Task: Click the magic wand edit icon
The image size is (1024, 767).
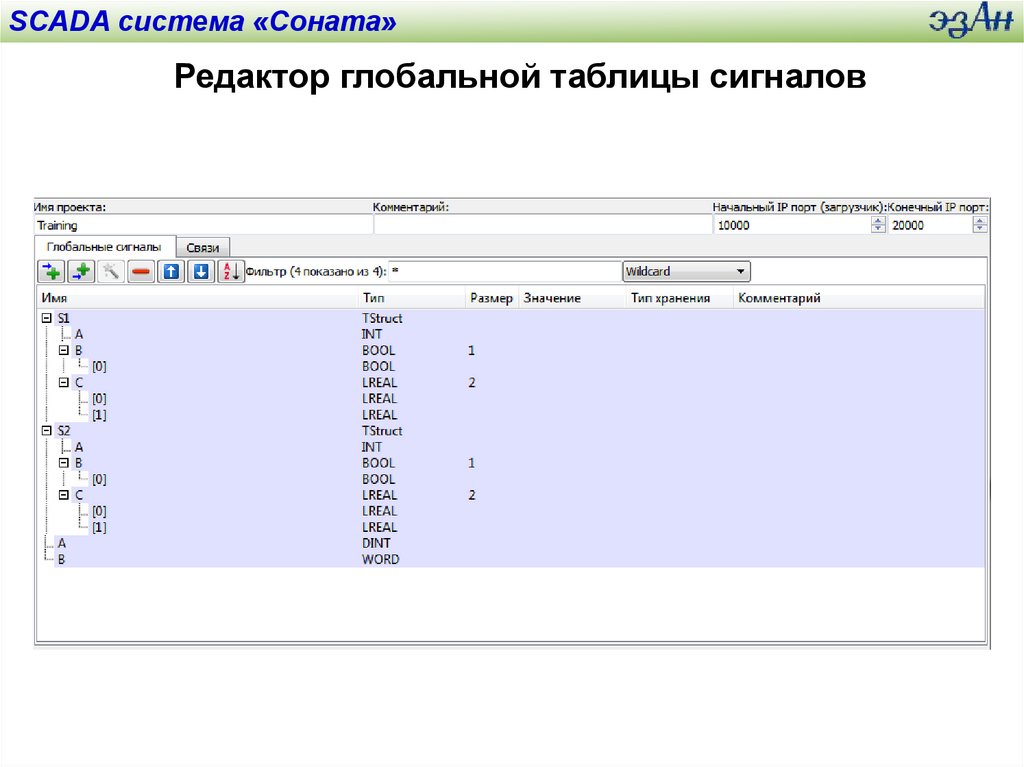Action: (x=111, y=271)
